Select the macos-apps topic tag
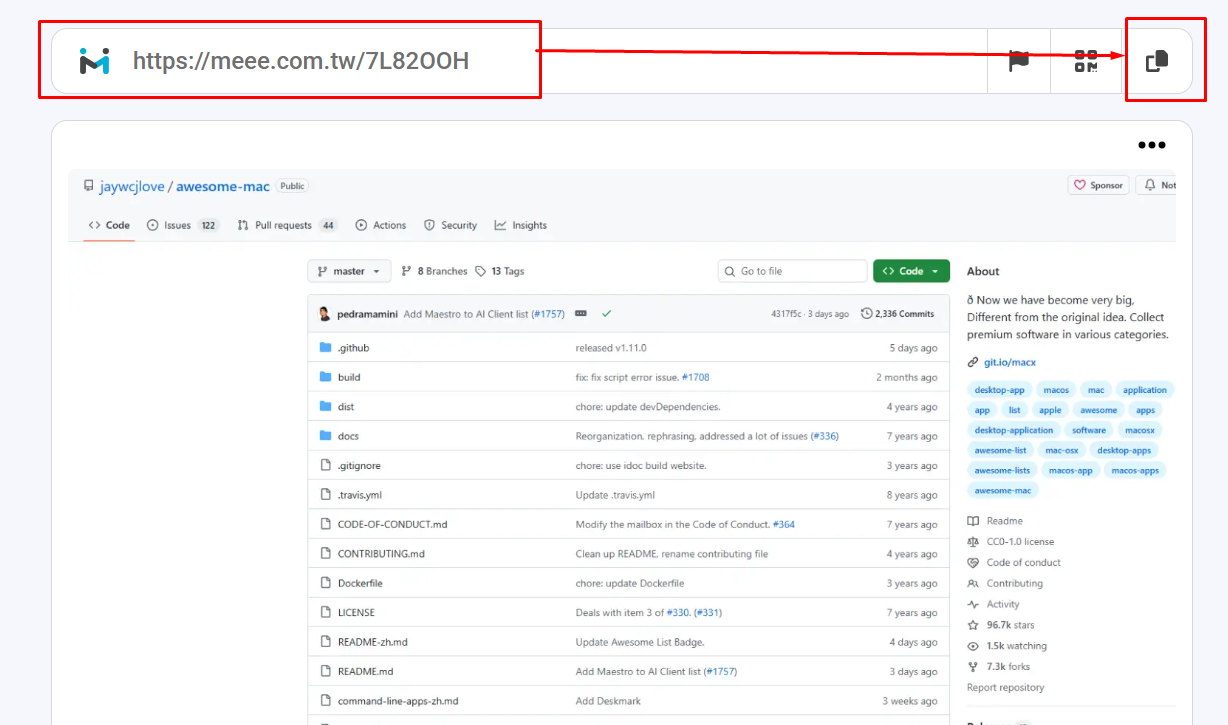The width and height of the screenshot is (1228, 725). [1135, 470]
